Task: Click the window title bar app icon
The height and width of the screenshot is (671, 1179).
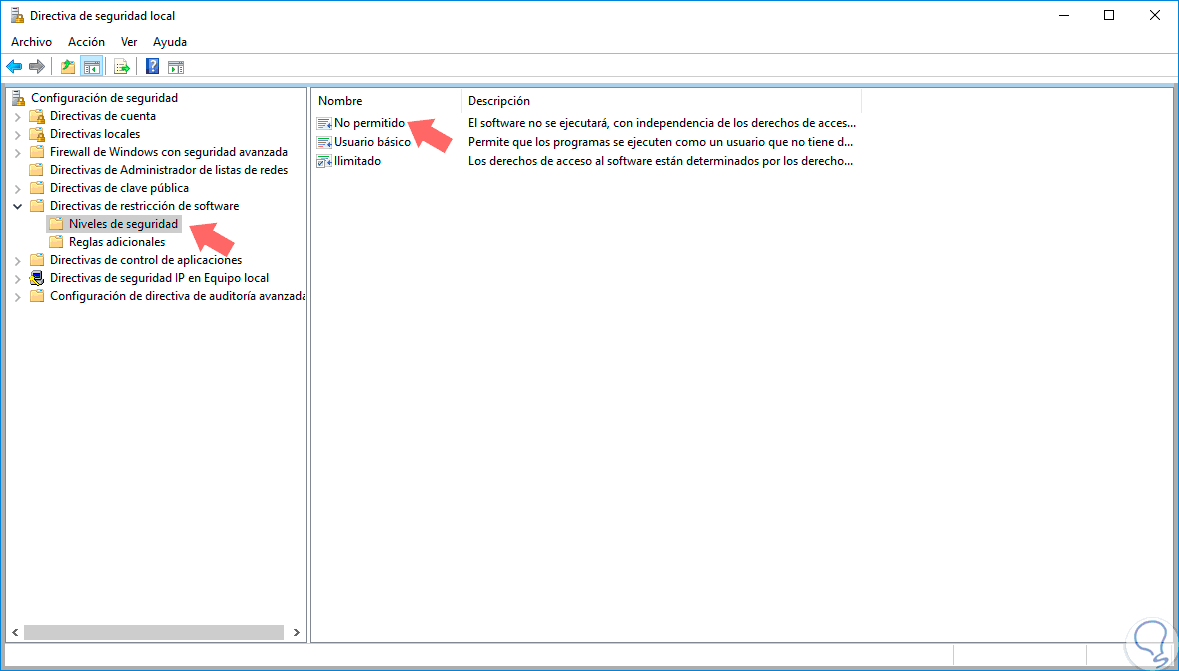Action: pyautogui.click(x=17, y=16)
